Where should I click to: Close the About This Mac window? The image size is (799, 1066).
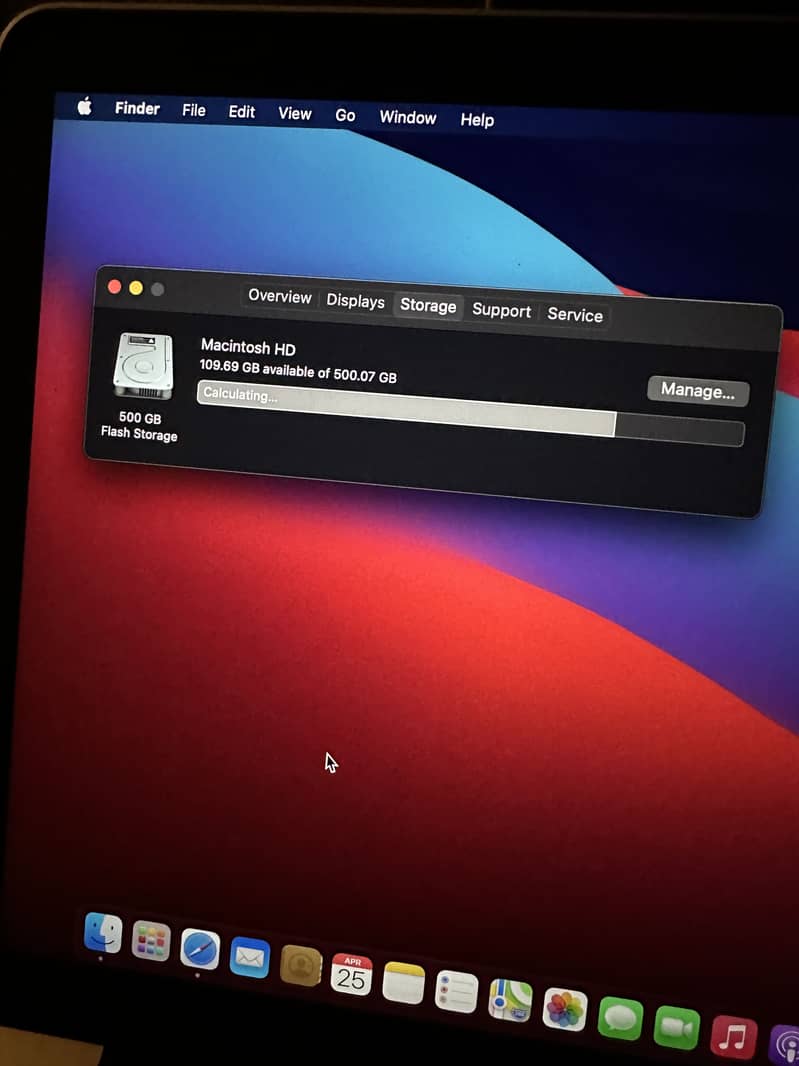[x=115, y=287]
